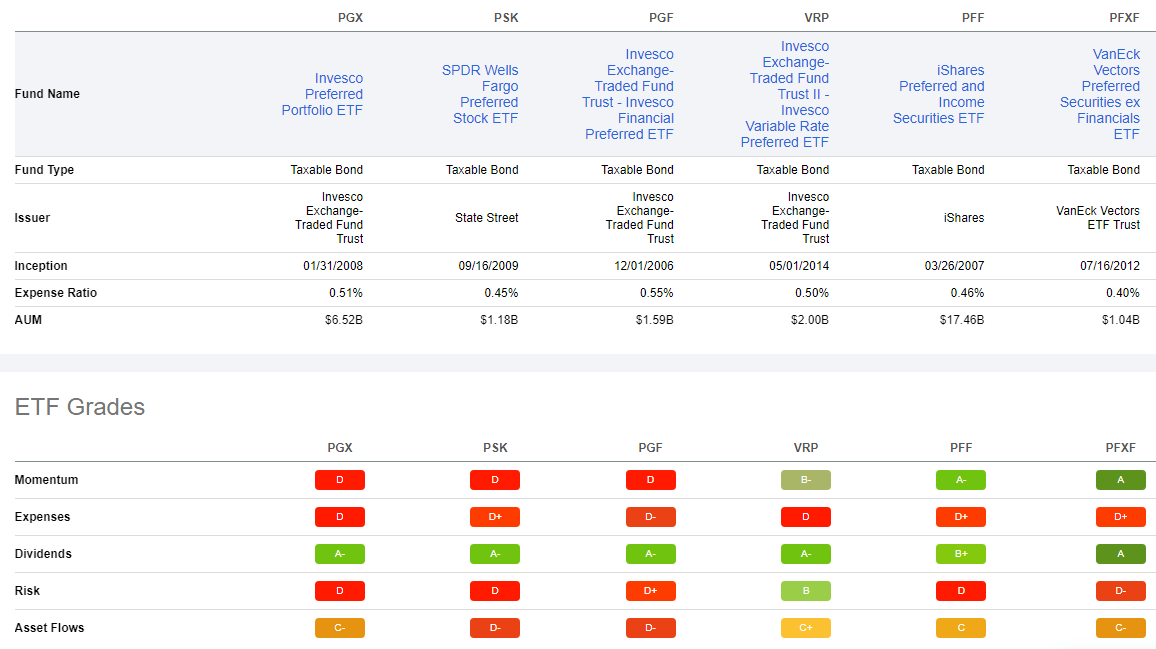Click PGX's Dividends grade A- badge
This screenshot has width=1156, height=649.
pyautogui.click(x=340, y=554)
